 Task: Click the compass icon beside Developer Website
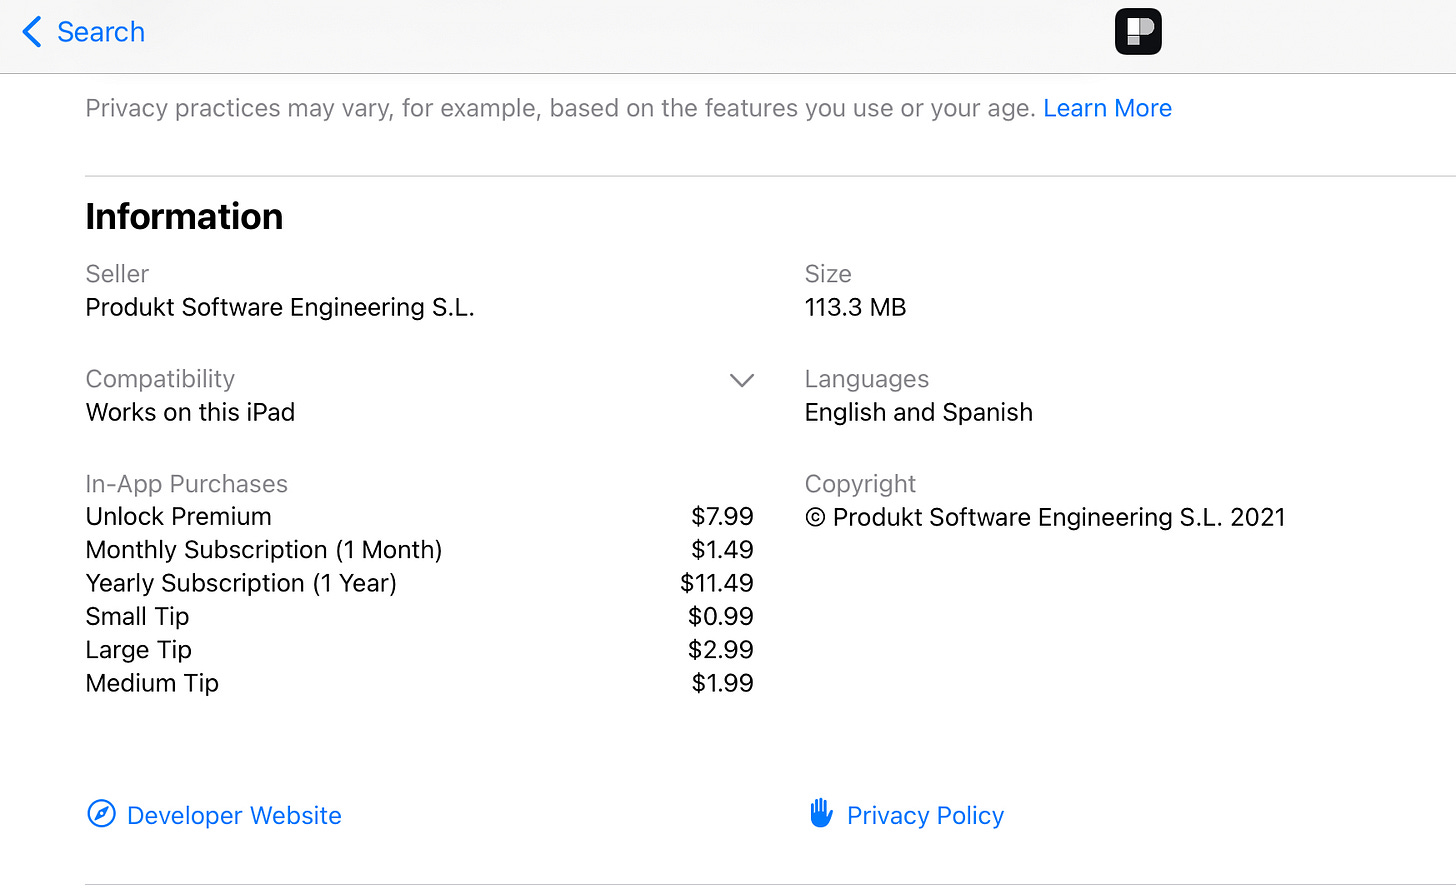pyautogui.click(x=101, y=814)
